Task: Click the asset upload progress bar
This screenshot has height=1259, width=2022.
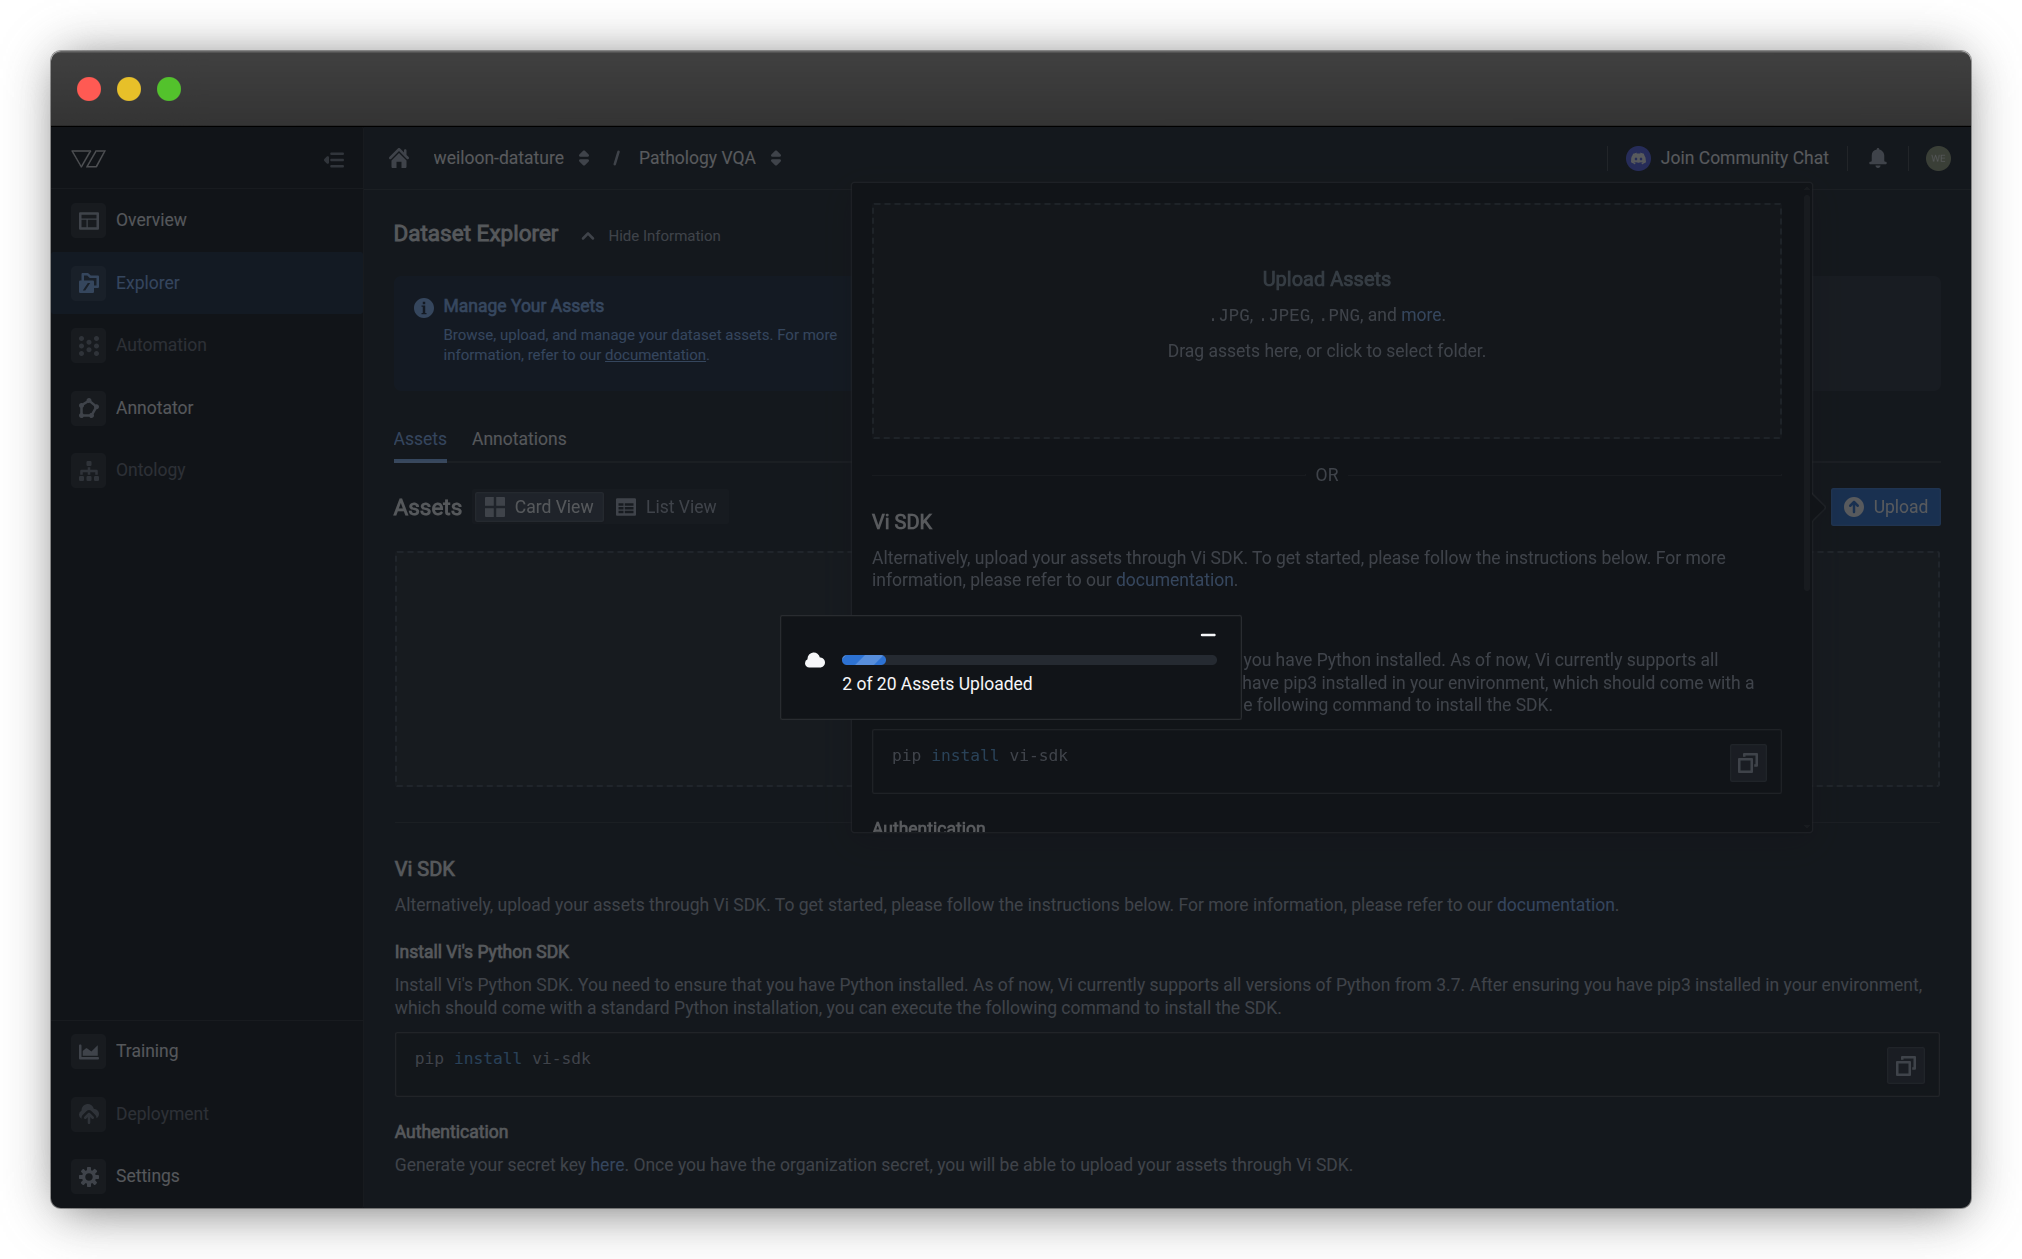Action: pos(1028,660)
